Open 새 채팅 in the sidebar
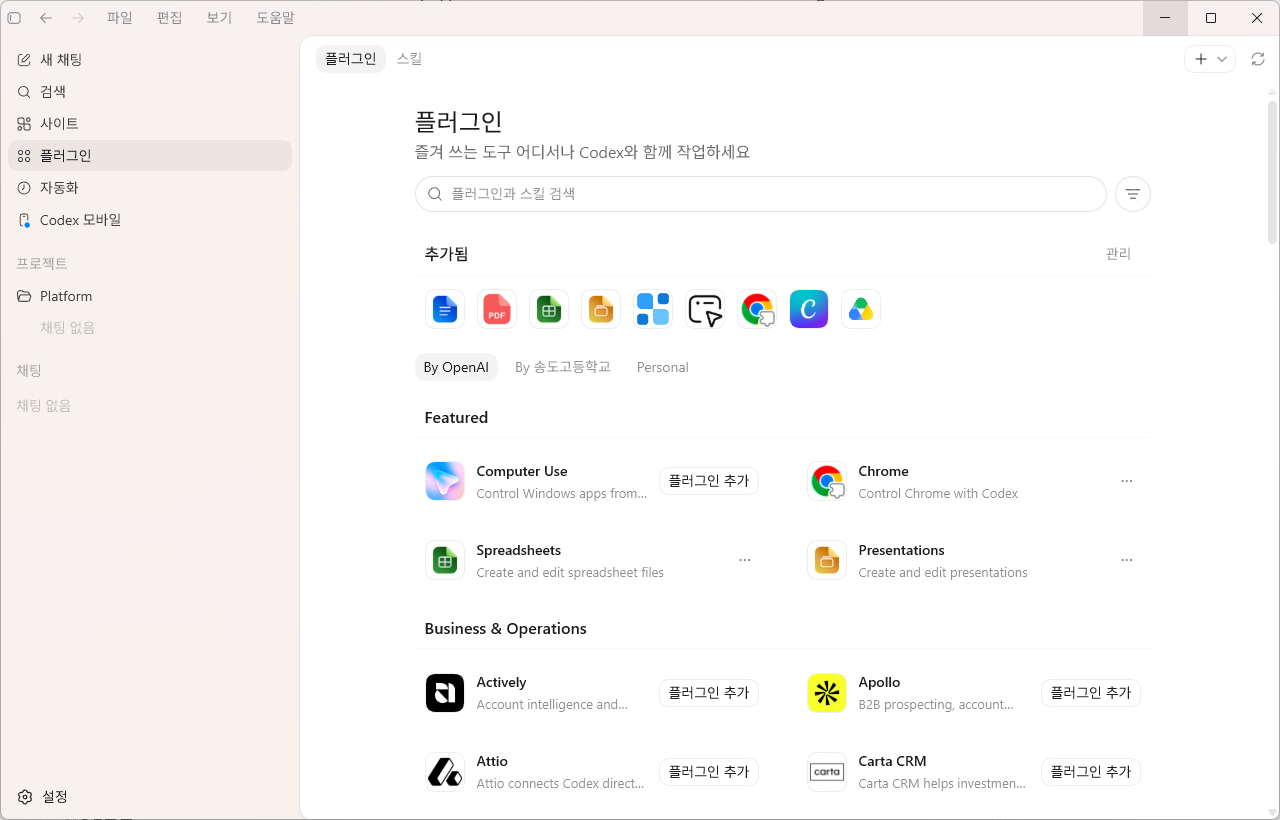This screenshot has height=820, width=1280. [150, 60]
